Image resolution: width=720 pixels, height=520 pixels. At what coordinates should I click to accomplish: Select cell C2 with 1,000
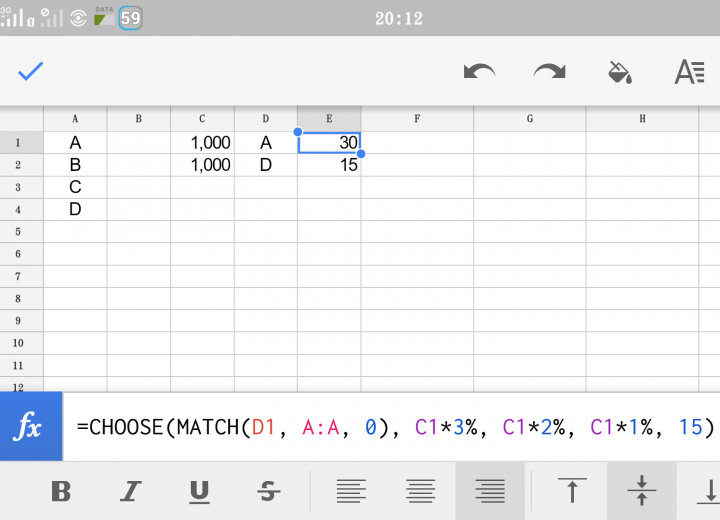coord(202,165)
